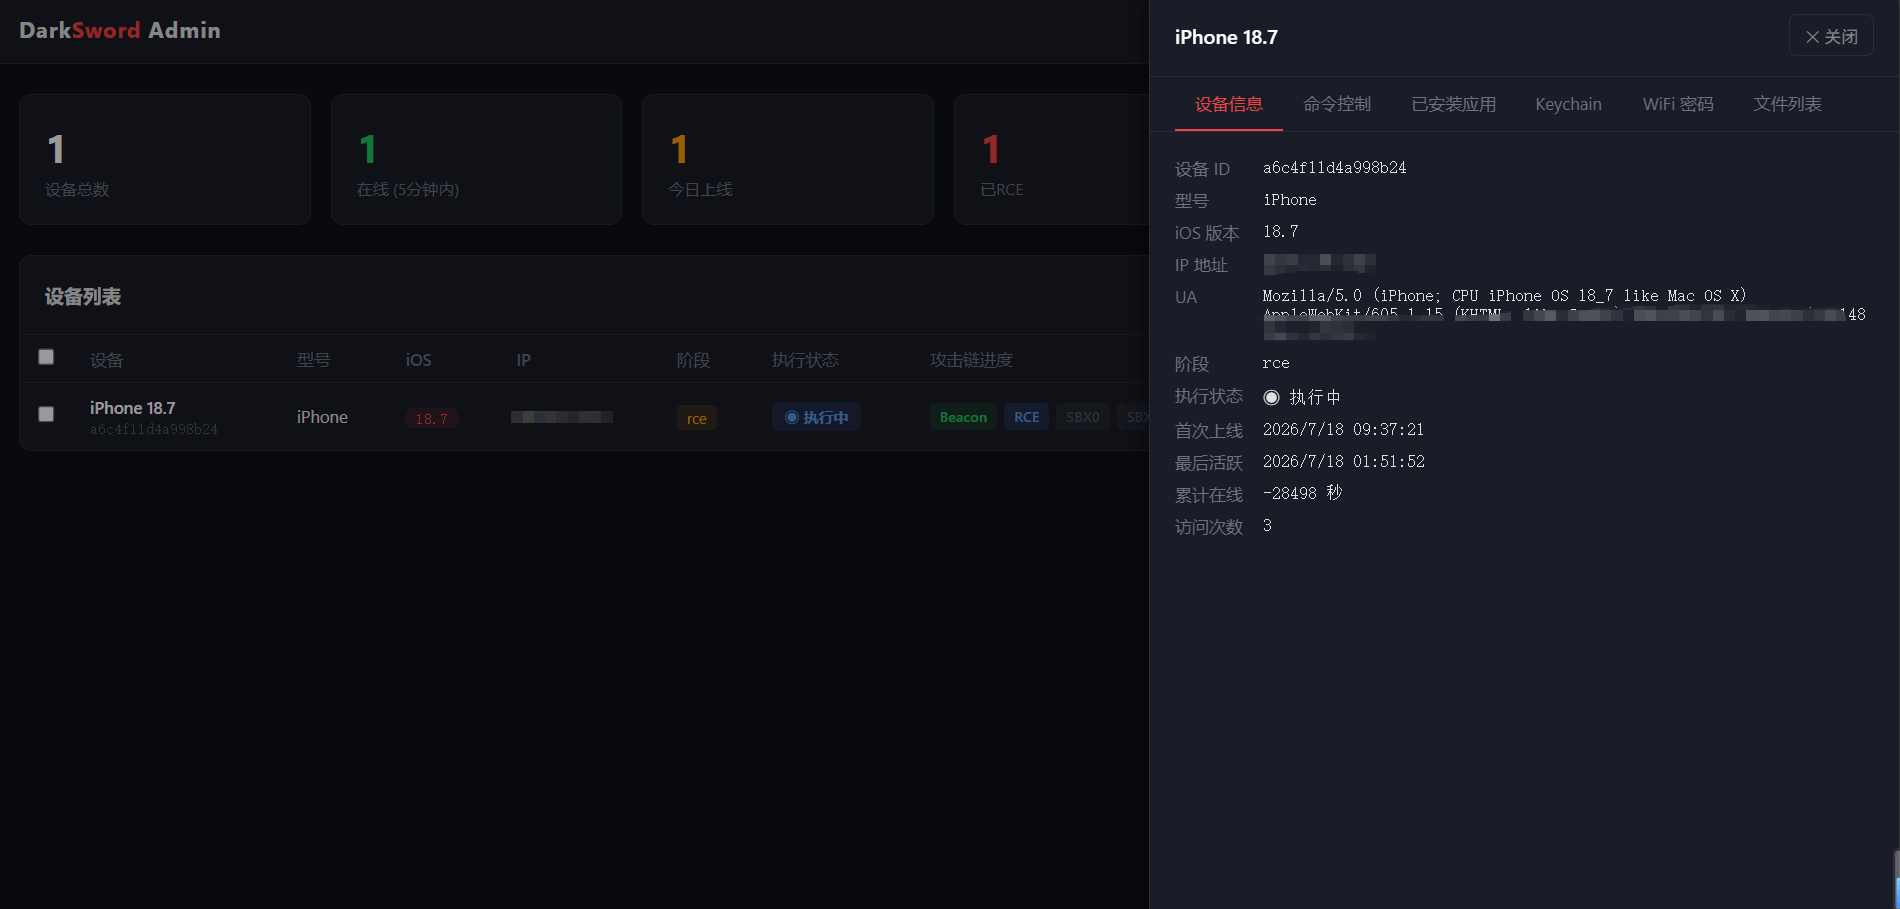Switch to the Keychain tab

(1568, 104)
